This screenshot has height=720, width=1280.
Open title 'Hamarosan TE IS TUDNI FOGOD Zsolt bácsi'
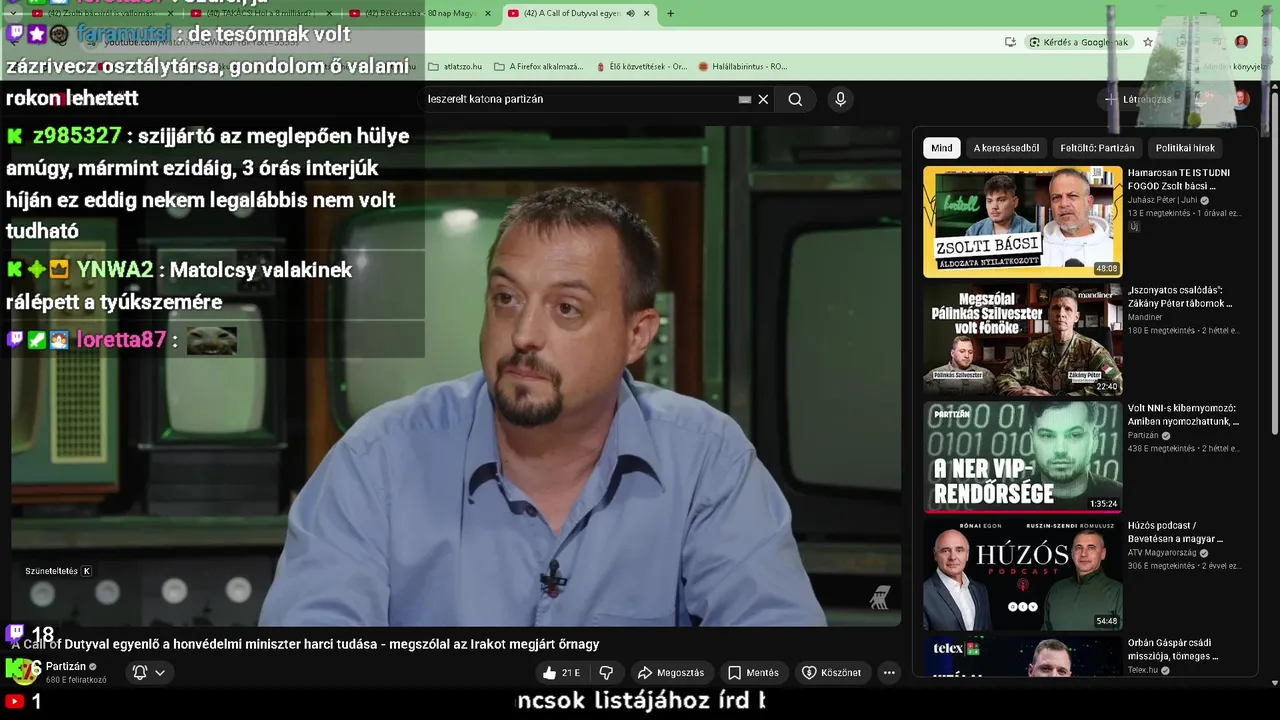(1179, 179)
